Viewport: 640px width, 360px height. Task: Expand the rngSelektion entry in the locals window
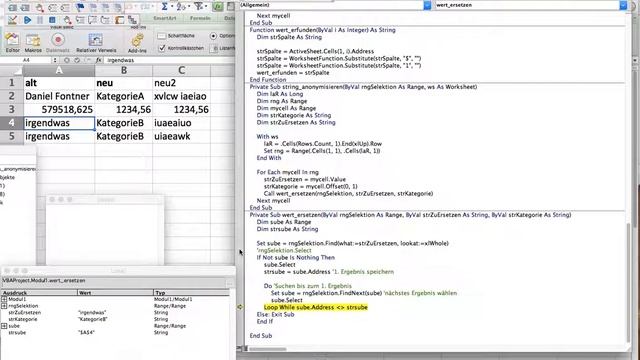pyautogui.click(x=4, y=306)
